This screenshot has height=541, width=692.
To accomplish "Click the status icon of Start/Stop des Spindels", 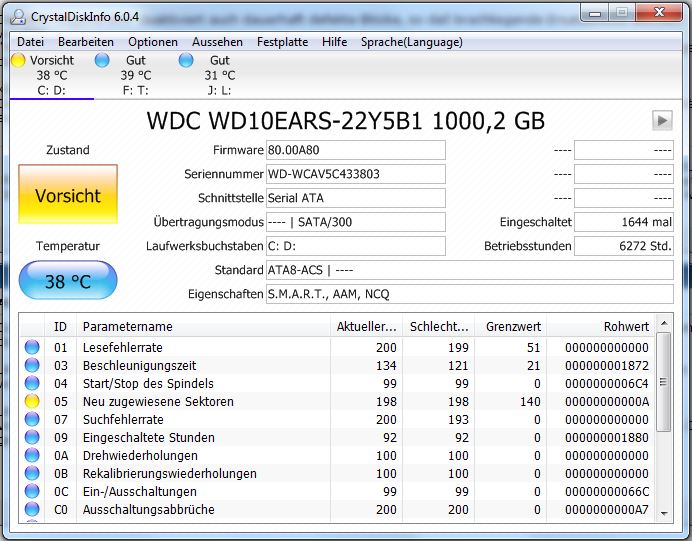I will click(x=32, y=383).
